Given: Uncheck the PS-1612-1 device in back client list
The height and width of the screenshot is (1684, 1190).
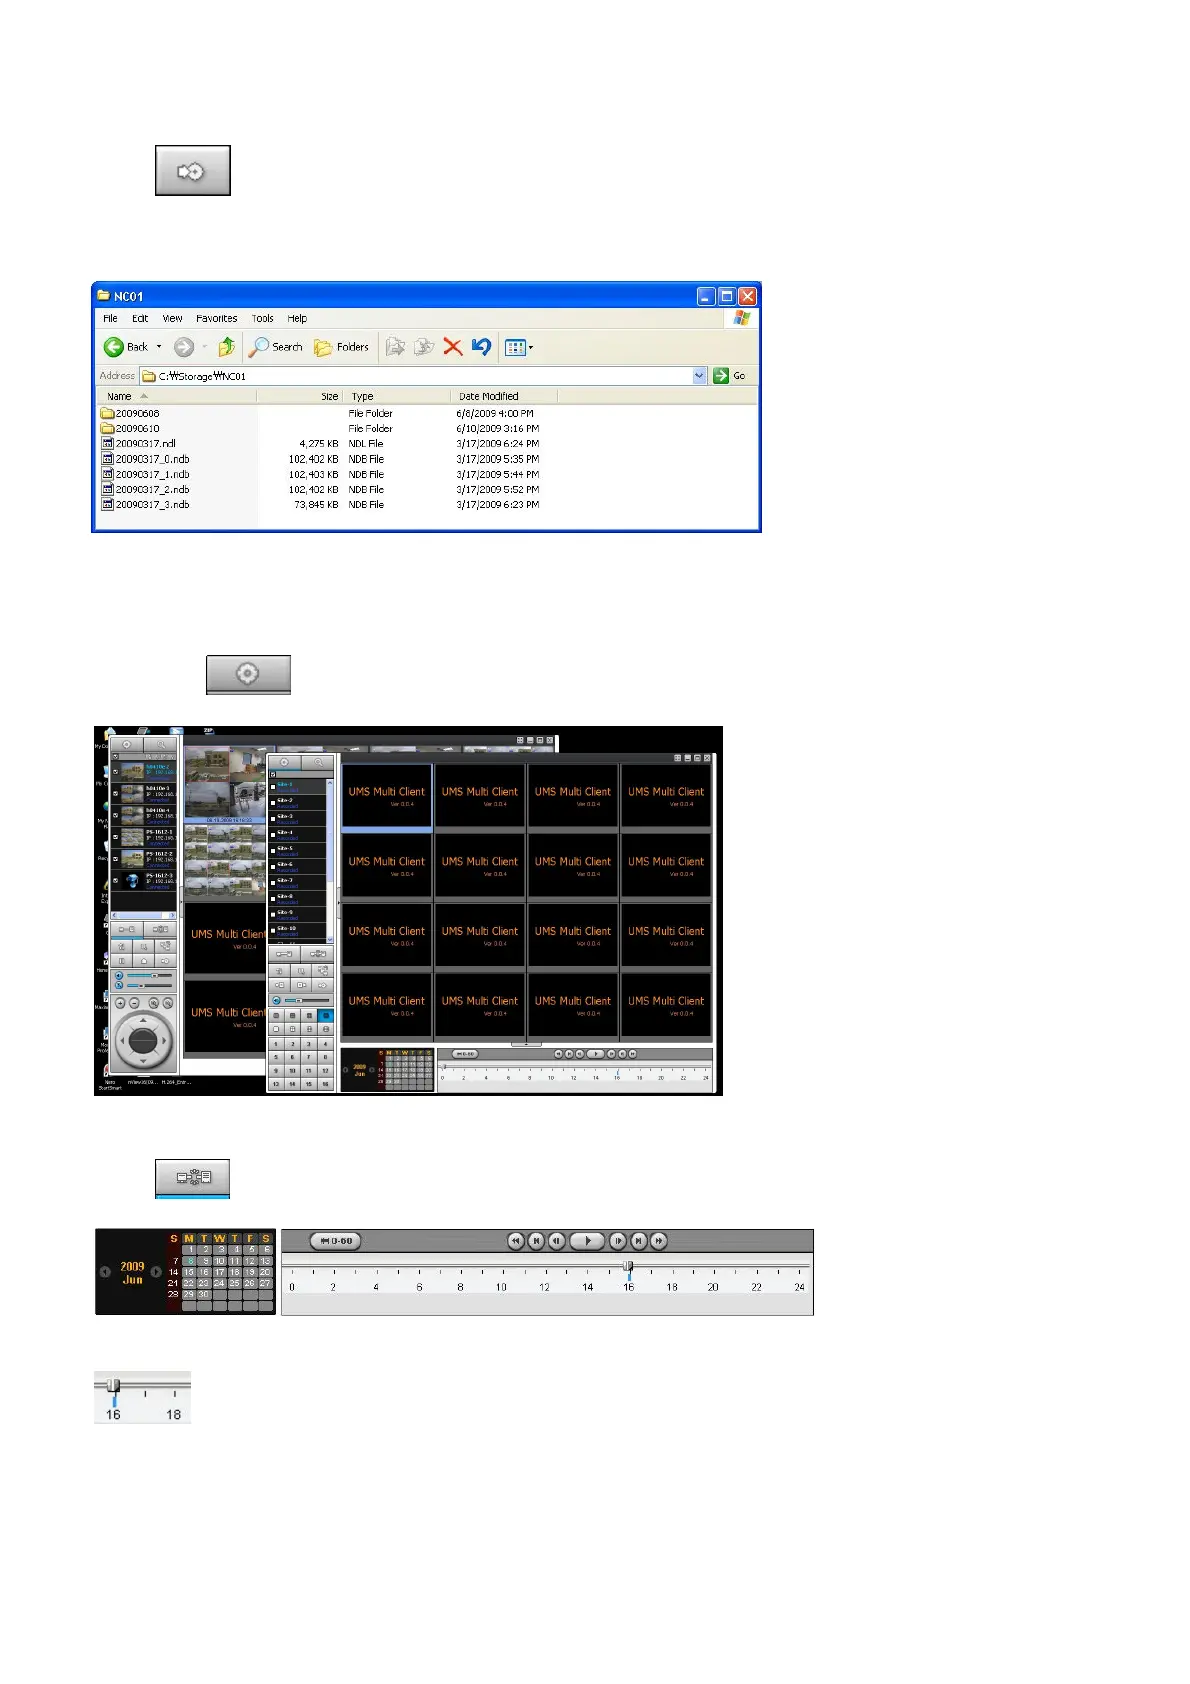Looking at the screenshot, I should point(115,837).
